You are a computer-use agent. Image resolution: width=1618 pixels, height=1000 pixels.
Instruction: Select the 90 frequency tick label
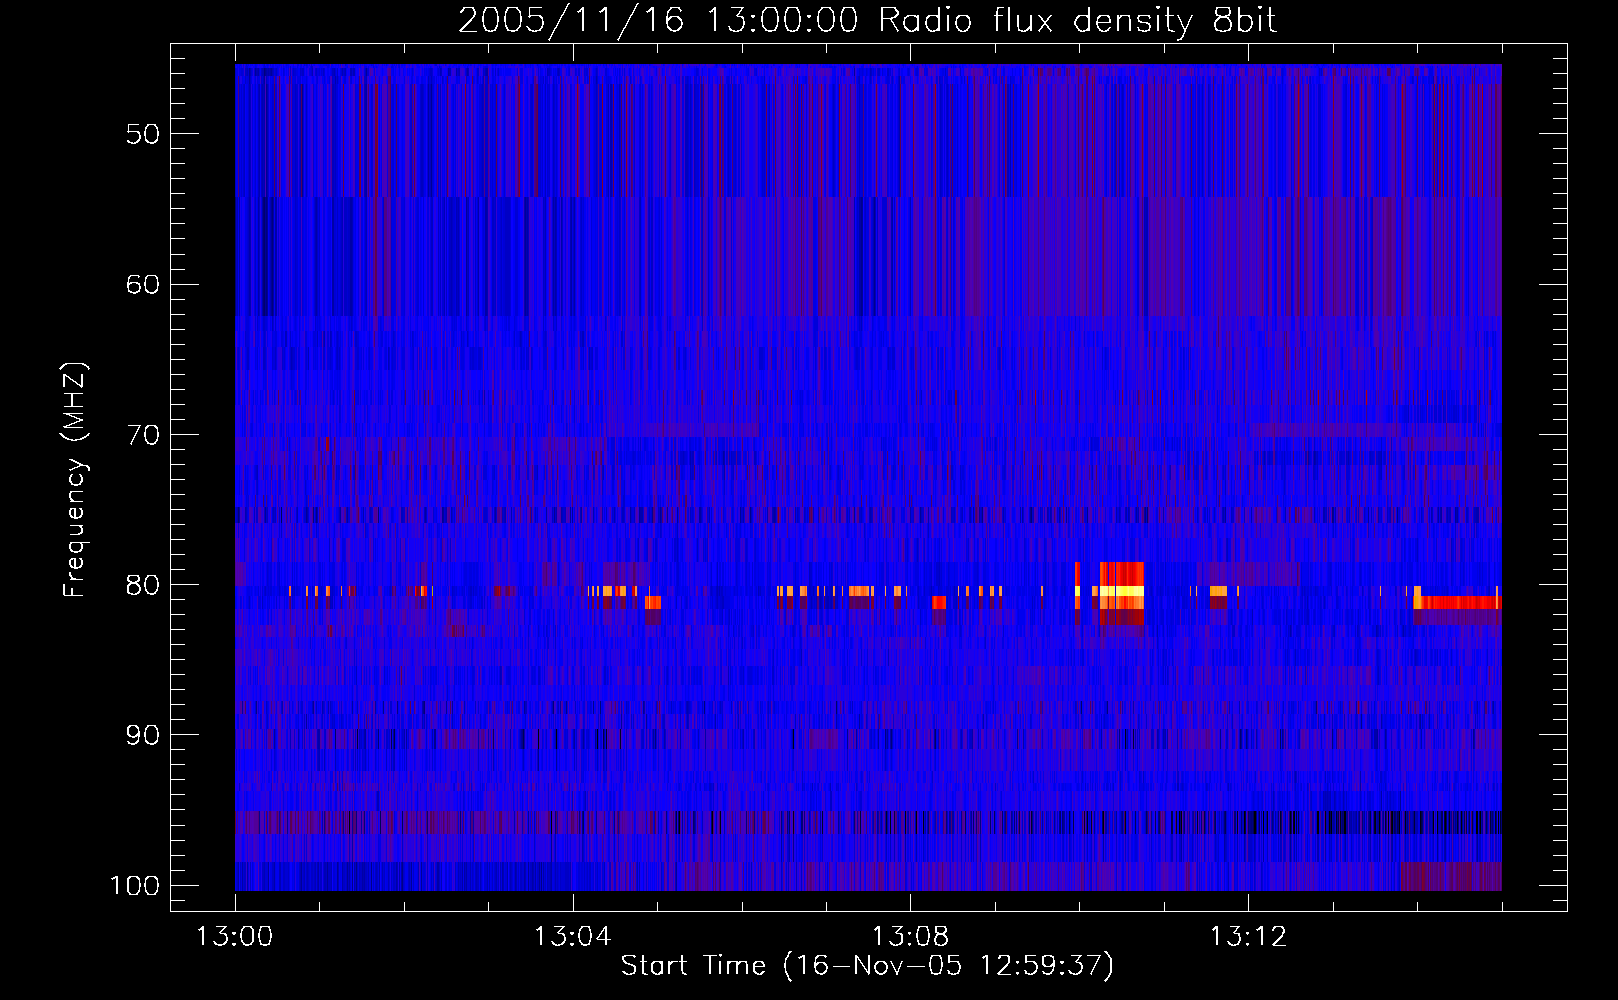click(142, 735)
